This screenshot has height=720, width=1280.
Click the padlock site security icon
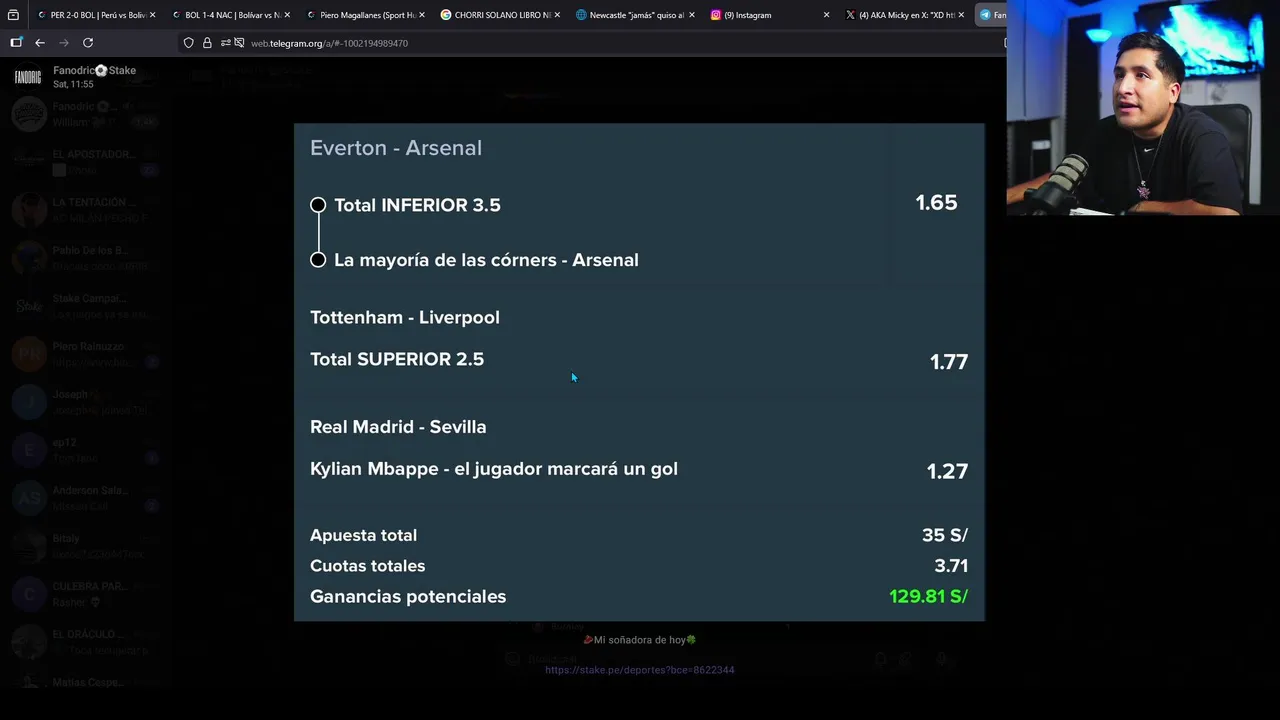point(207,43)
